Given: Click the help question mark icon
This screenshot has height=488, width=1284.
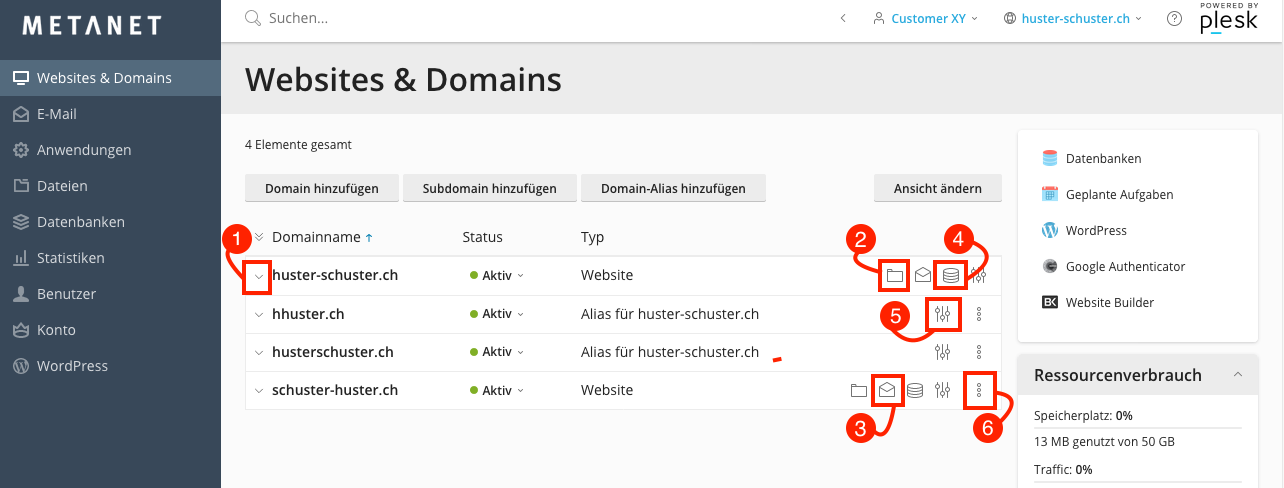Looking at the screenshot, I should pyautogui.click(x=1174, y=18).
